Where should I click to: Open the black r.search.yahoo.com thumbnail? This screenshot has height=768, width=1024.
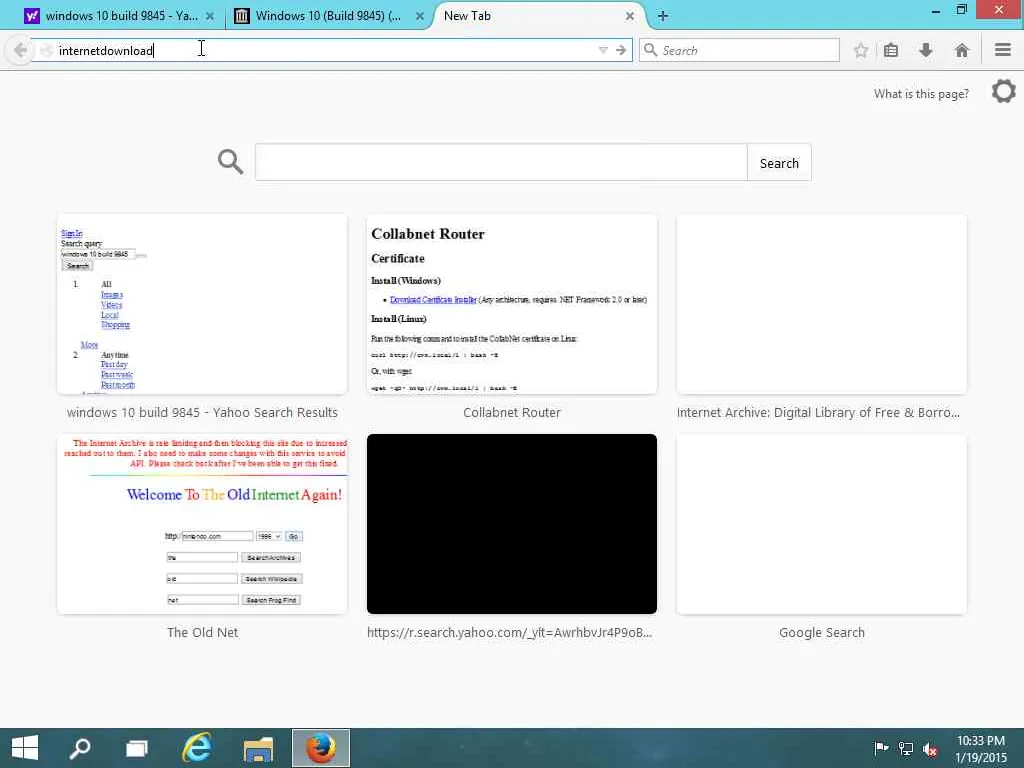click(512, 524)
